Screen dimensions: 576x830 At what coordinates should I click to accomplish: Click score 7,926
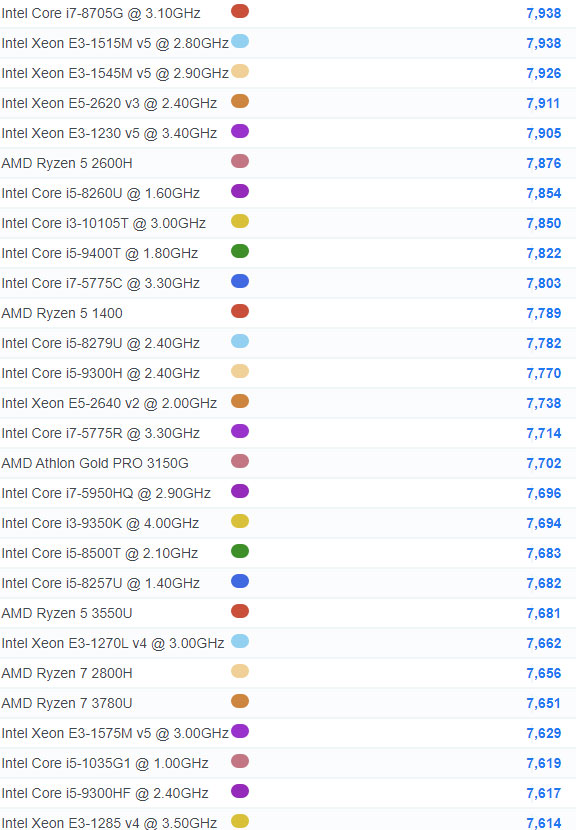[x=544, y=73]
